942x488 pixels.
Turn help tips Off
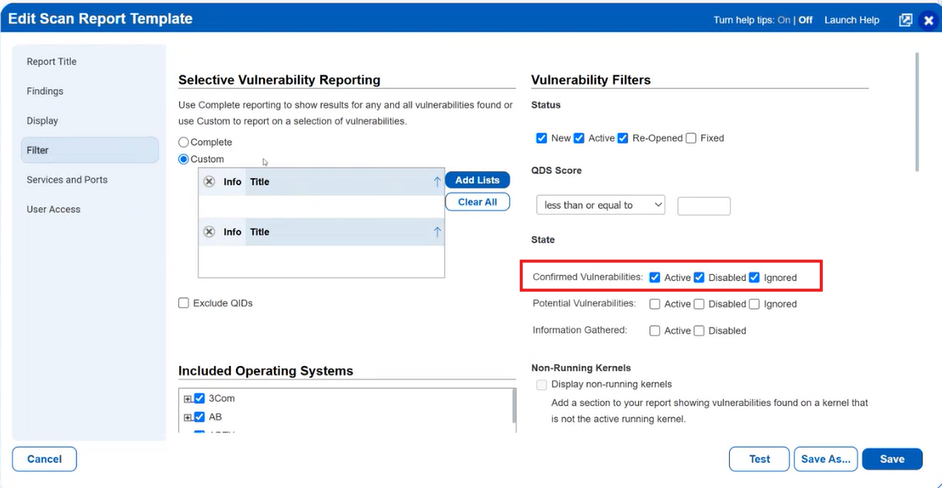coord(805,20)
